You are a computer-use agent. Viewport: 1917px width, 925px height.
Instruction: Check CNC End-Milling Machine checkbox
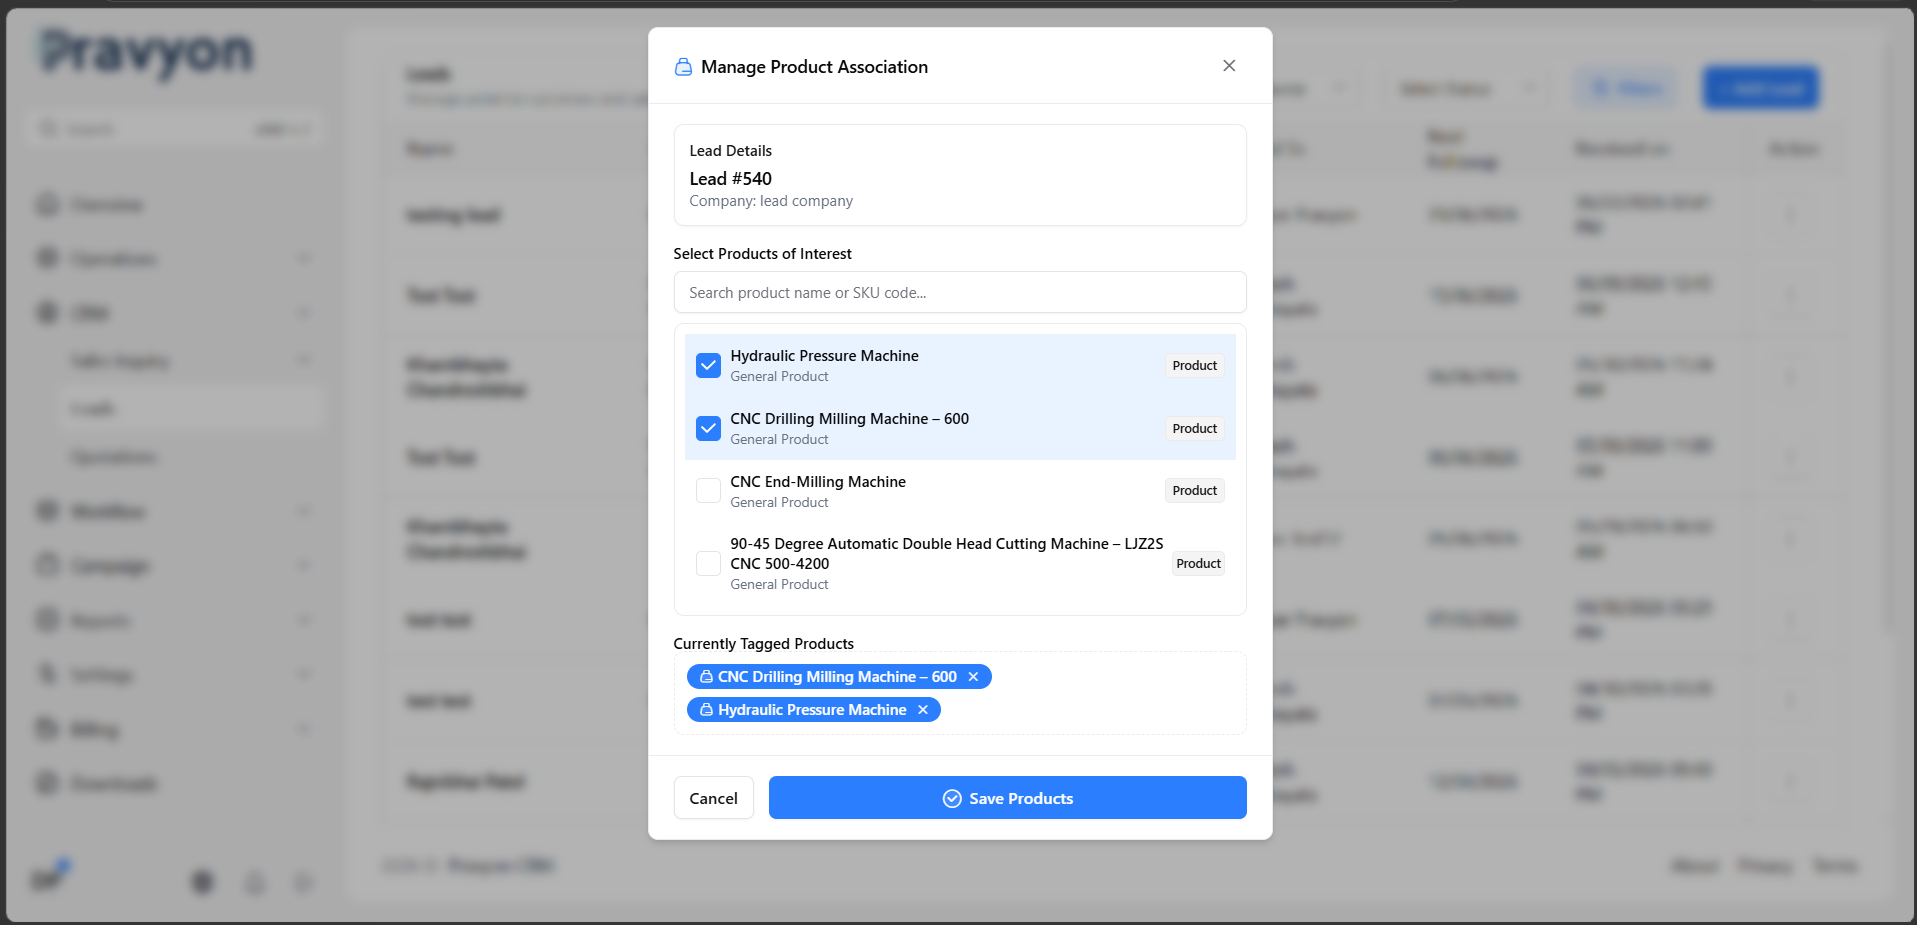(x=708, y=491)
